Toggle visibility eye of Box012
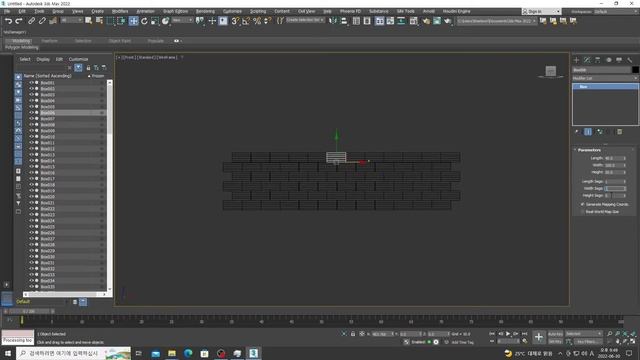The image size is (640, 360). [x=31, y=149]
